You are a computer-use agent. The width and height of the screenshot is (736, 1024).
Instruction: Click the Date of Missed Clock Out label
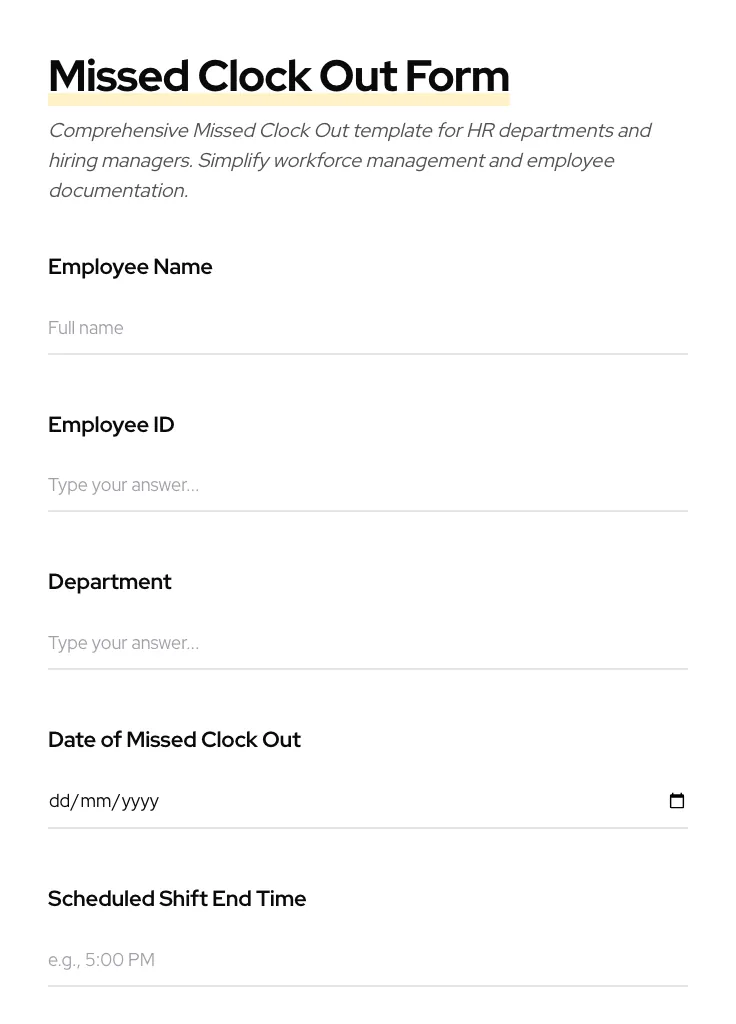(174, 740)
